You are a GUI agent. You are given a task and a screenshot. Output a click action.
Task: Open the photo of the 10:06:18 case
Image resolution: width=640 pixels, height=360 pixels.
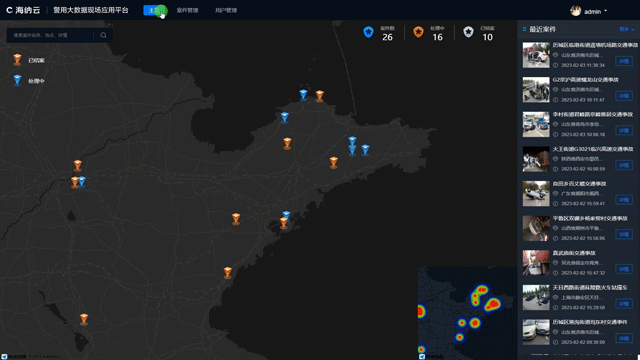click(536, 124)
